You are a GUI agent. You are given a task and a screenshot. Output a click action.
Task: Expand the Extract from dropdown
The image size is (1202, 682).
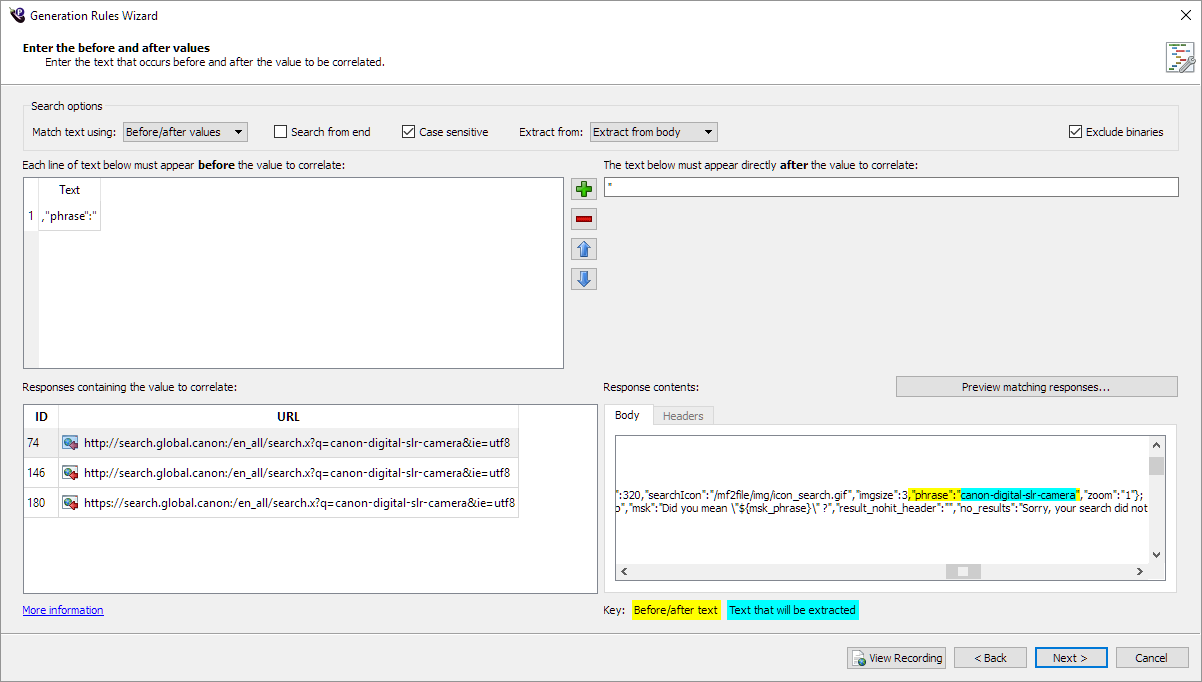[653, 132]
